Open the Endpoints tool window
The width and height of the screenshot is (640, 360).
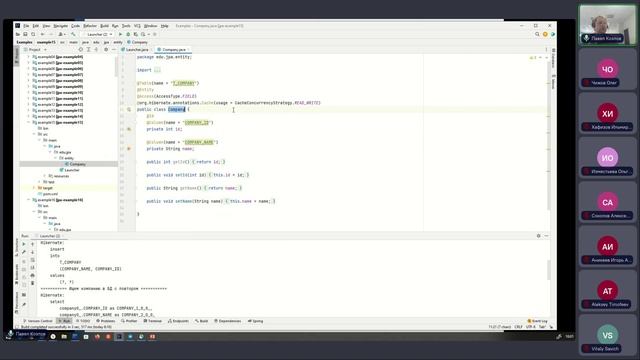click(x=178, y=321)
